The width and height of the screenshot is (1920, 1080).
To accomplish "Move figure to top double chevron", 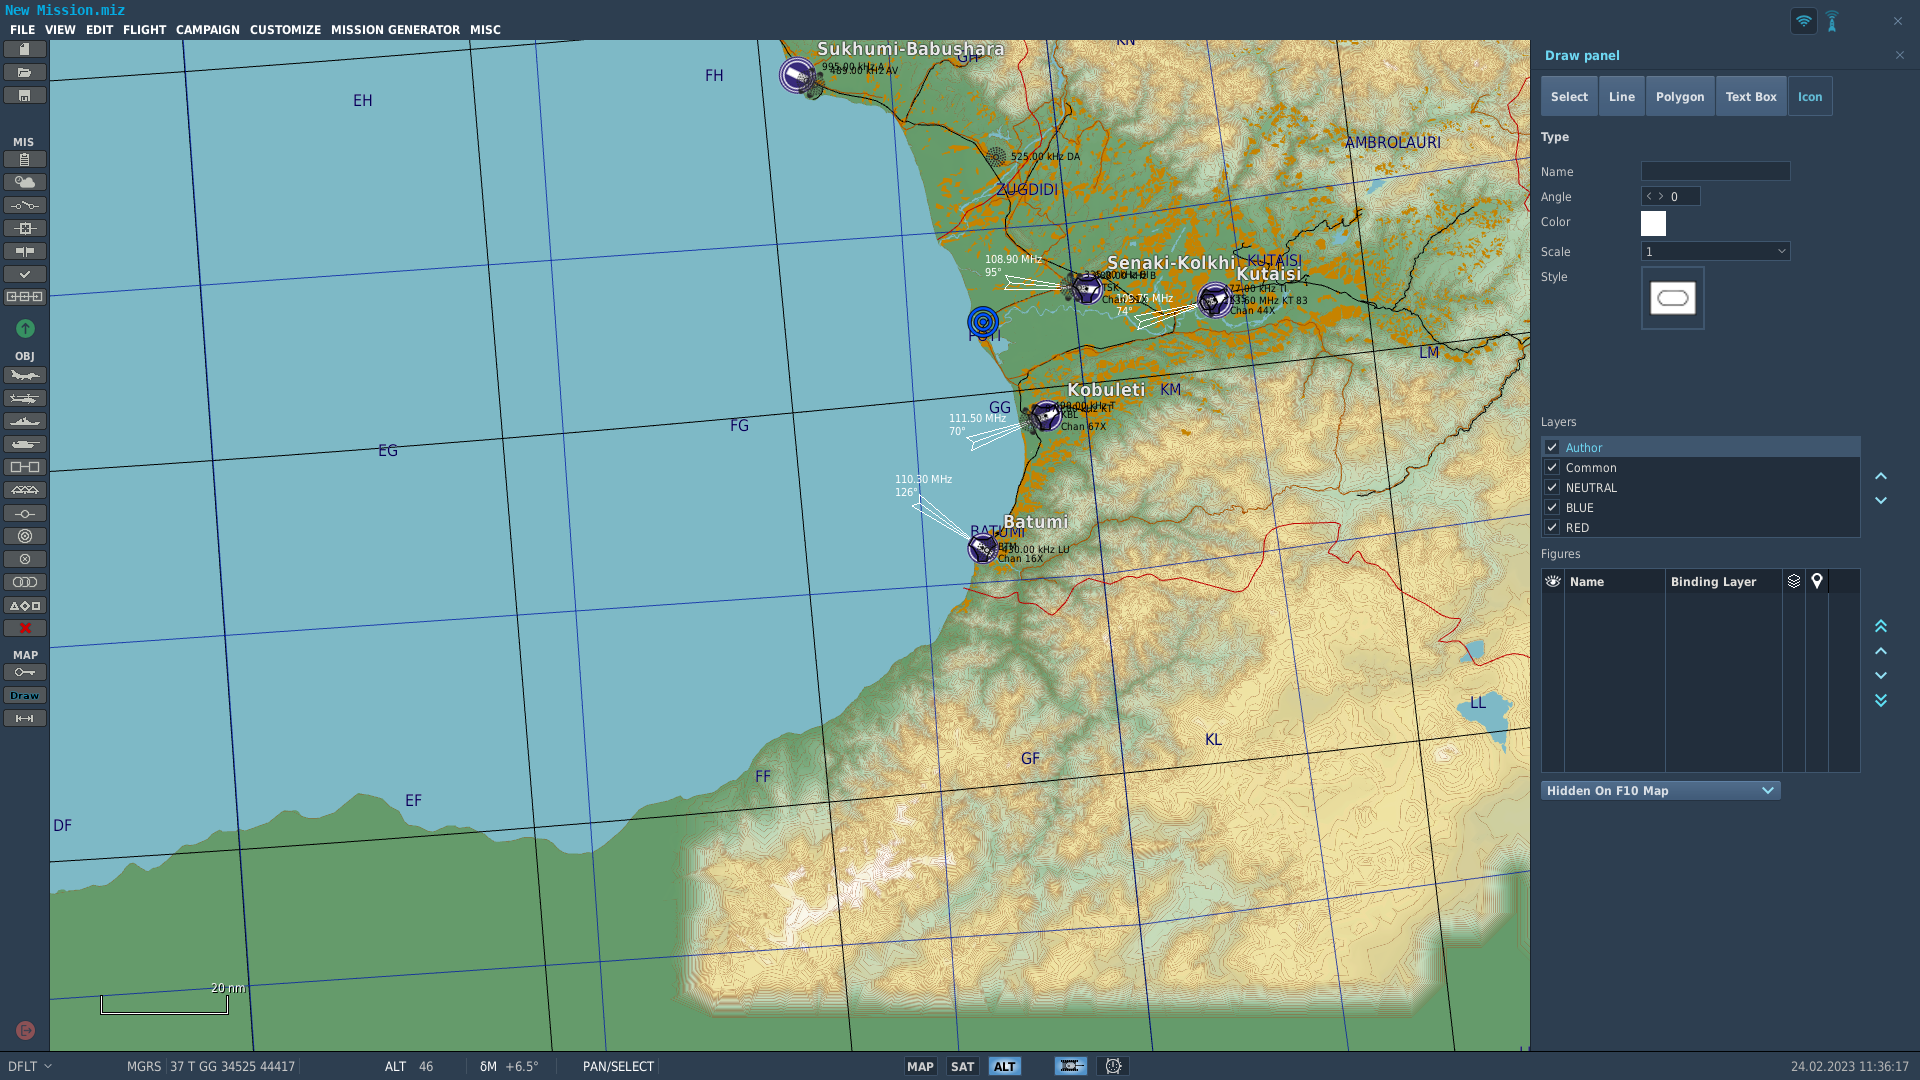I will point(1881,626).
